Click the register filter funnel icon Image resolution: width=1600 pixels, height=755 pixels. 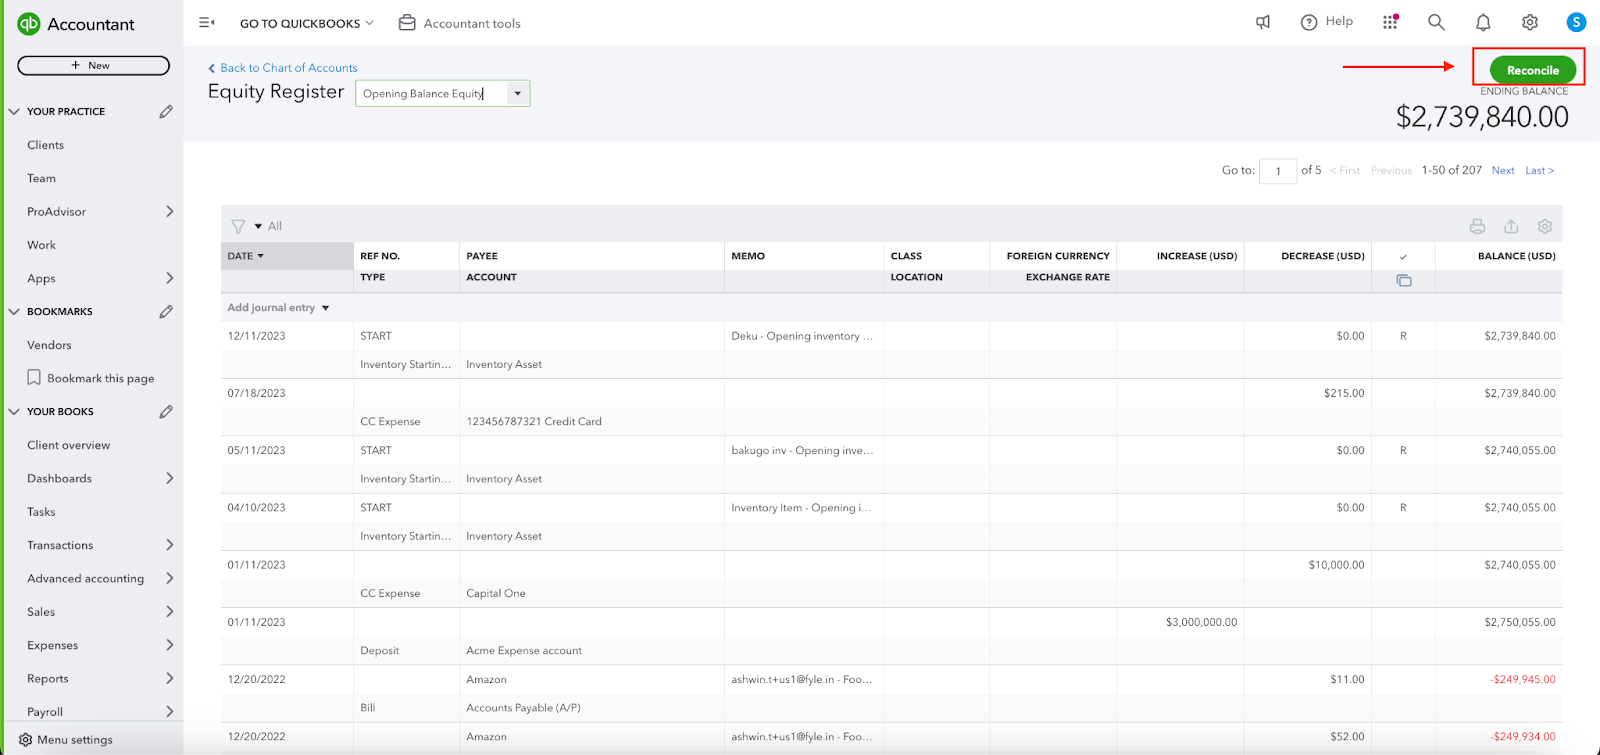click(238, 227)
